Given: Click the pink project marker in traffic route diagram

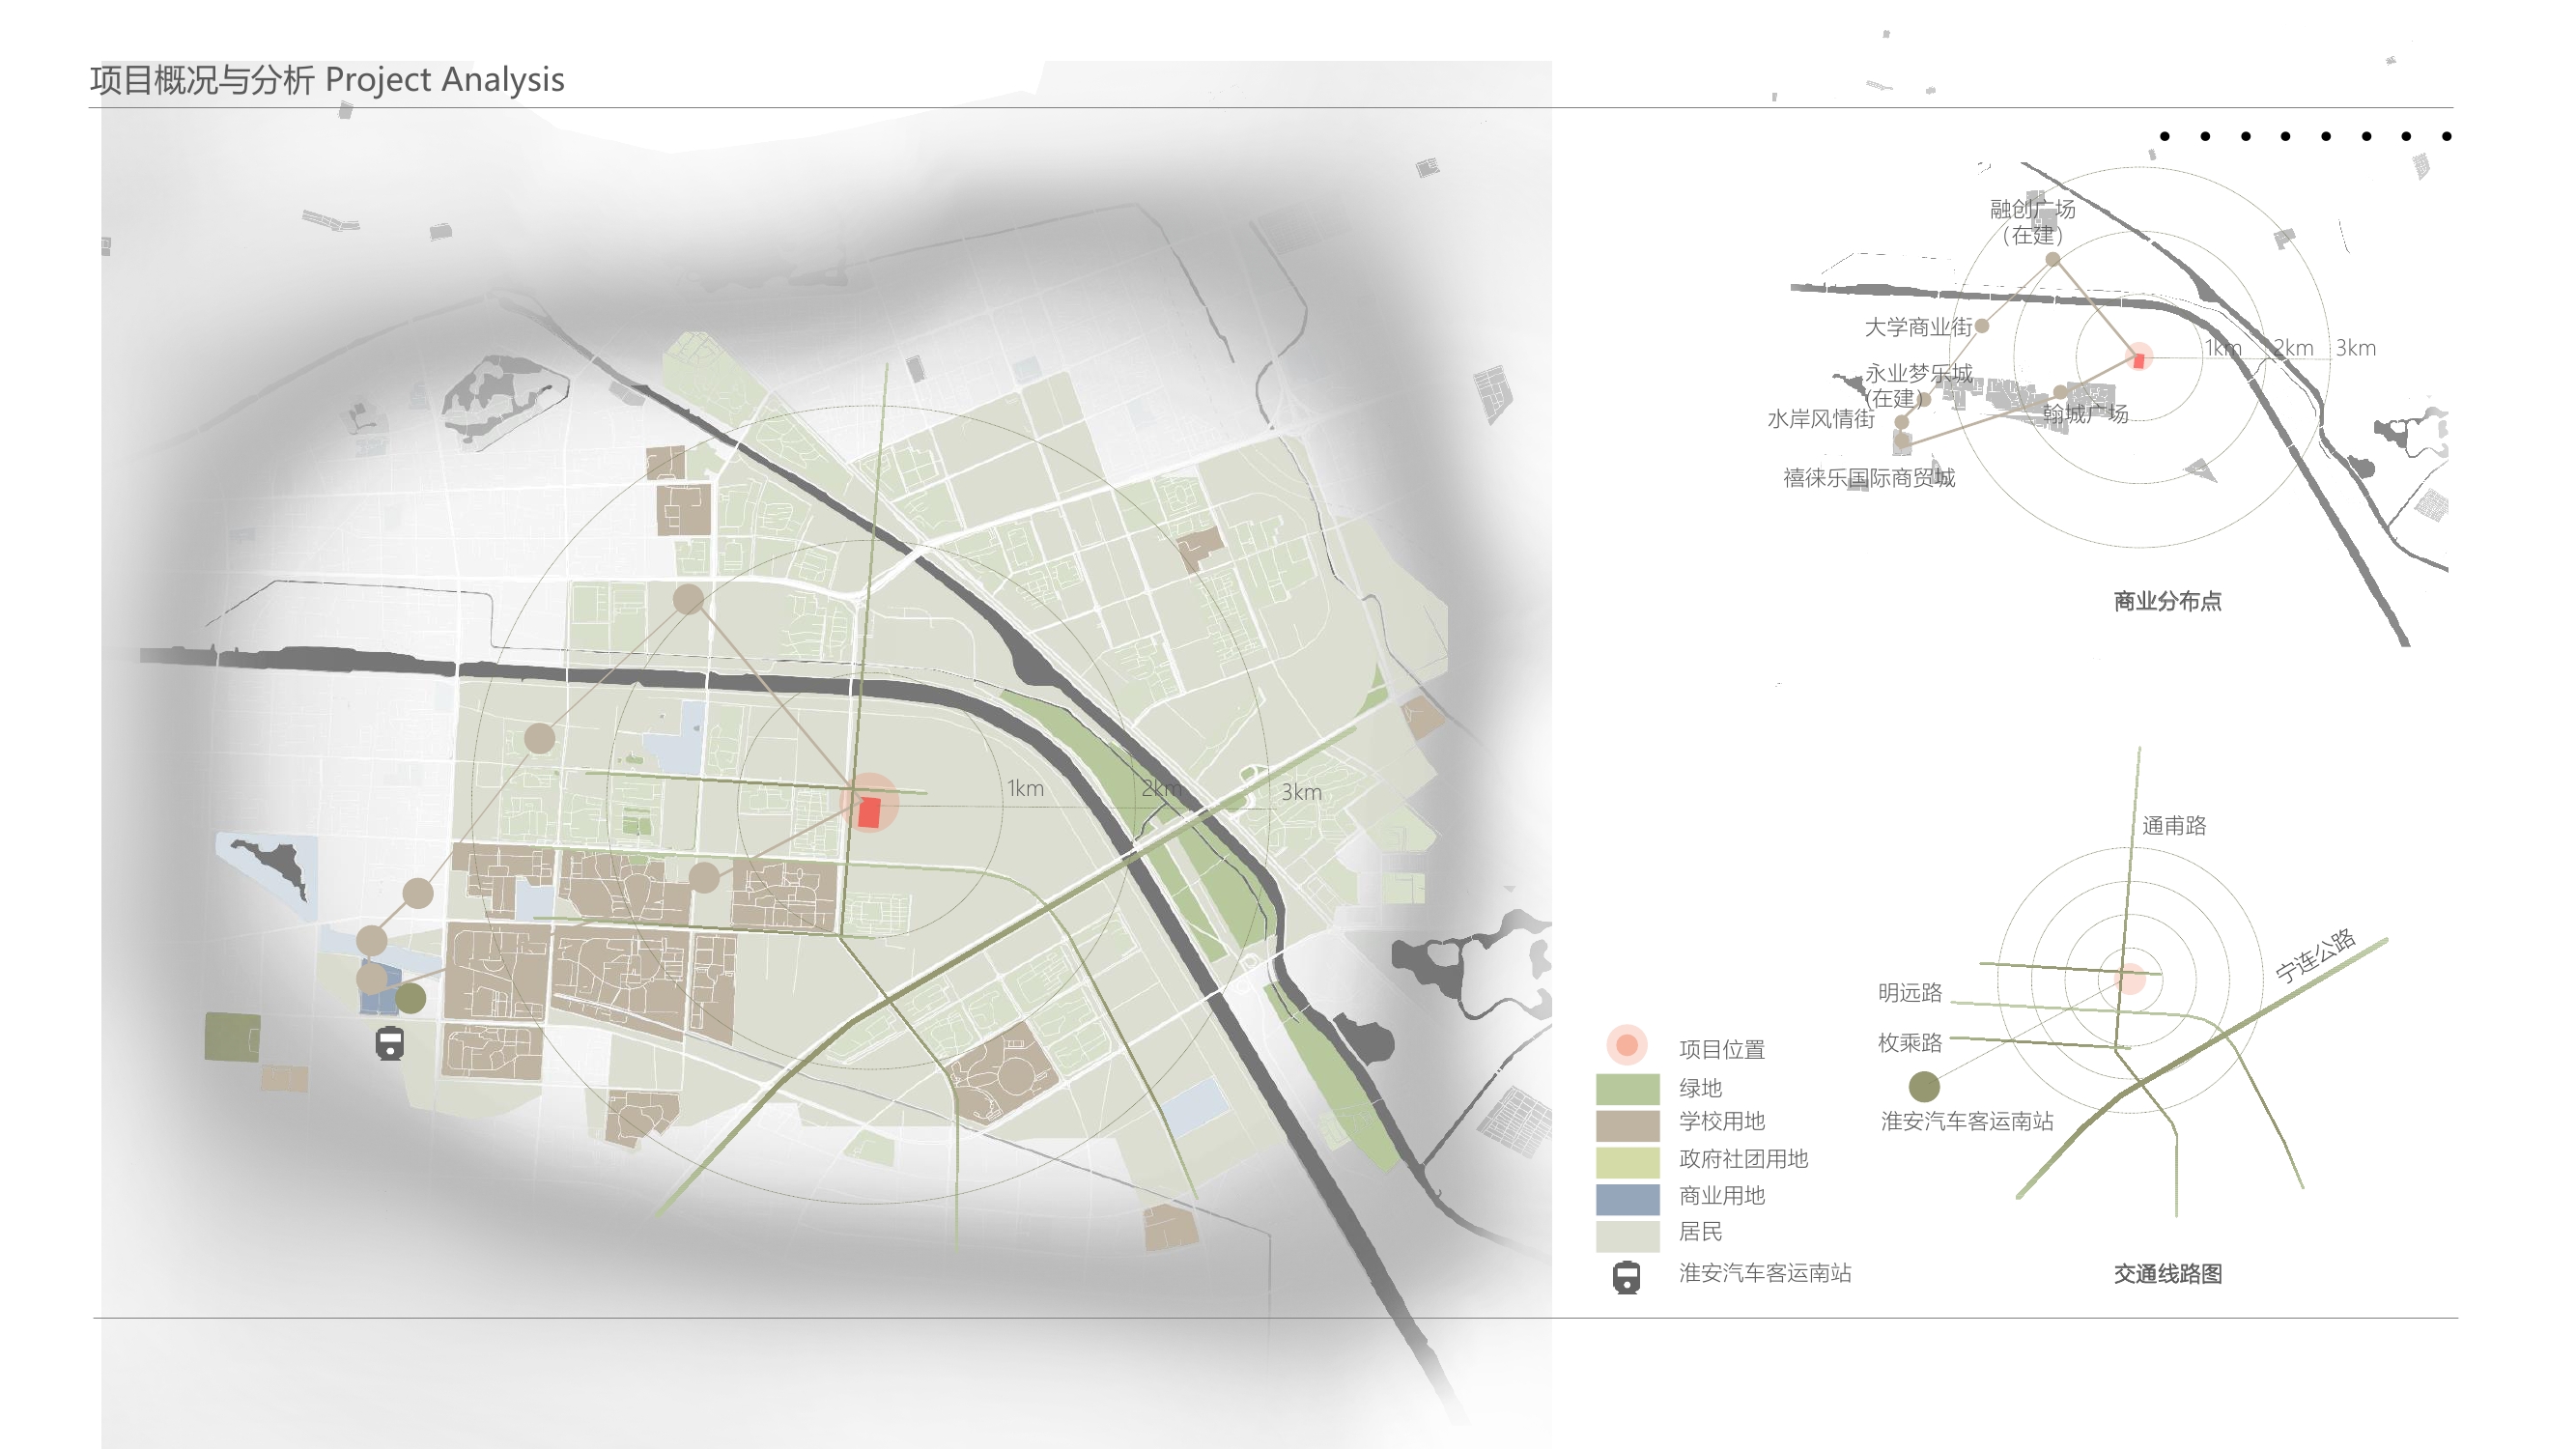Looking at the screenshot, I should (2131, 979).
